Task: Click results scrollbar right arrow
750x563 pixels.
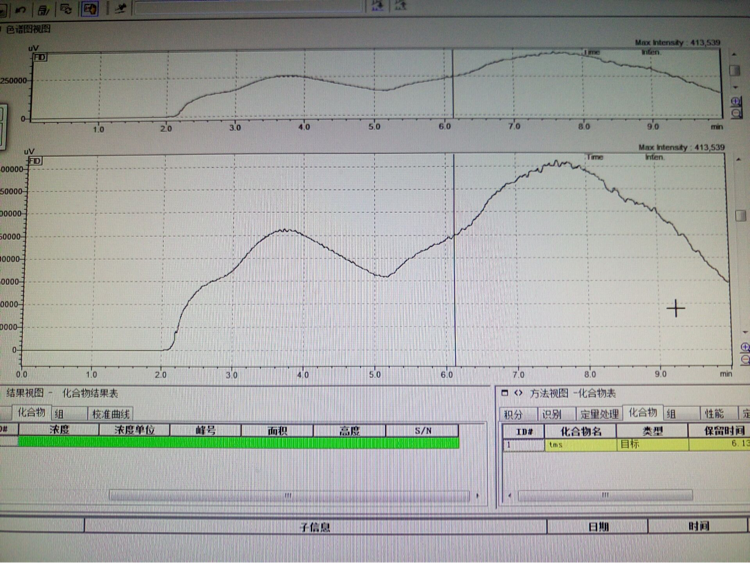Action: point(477,496)
